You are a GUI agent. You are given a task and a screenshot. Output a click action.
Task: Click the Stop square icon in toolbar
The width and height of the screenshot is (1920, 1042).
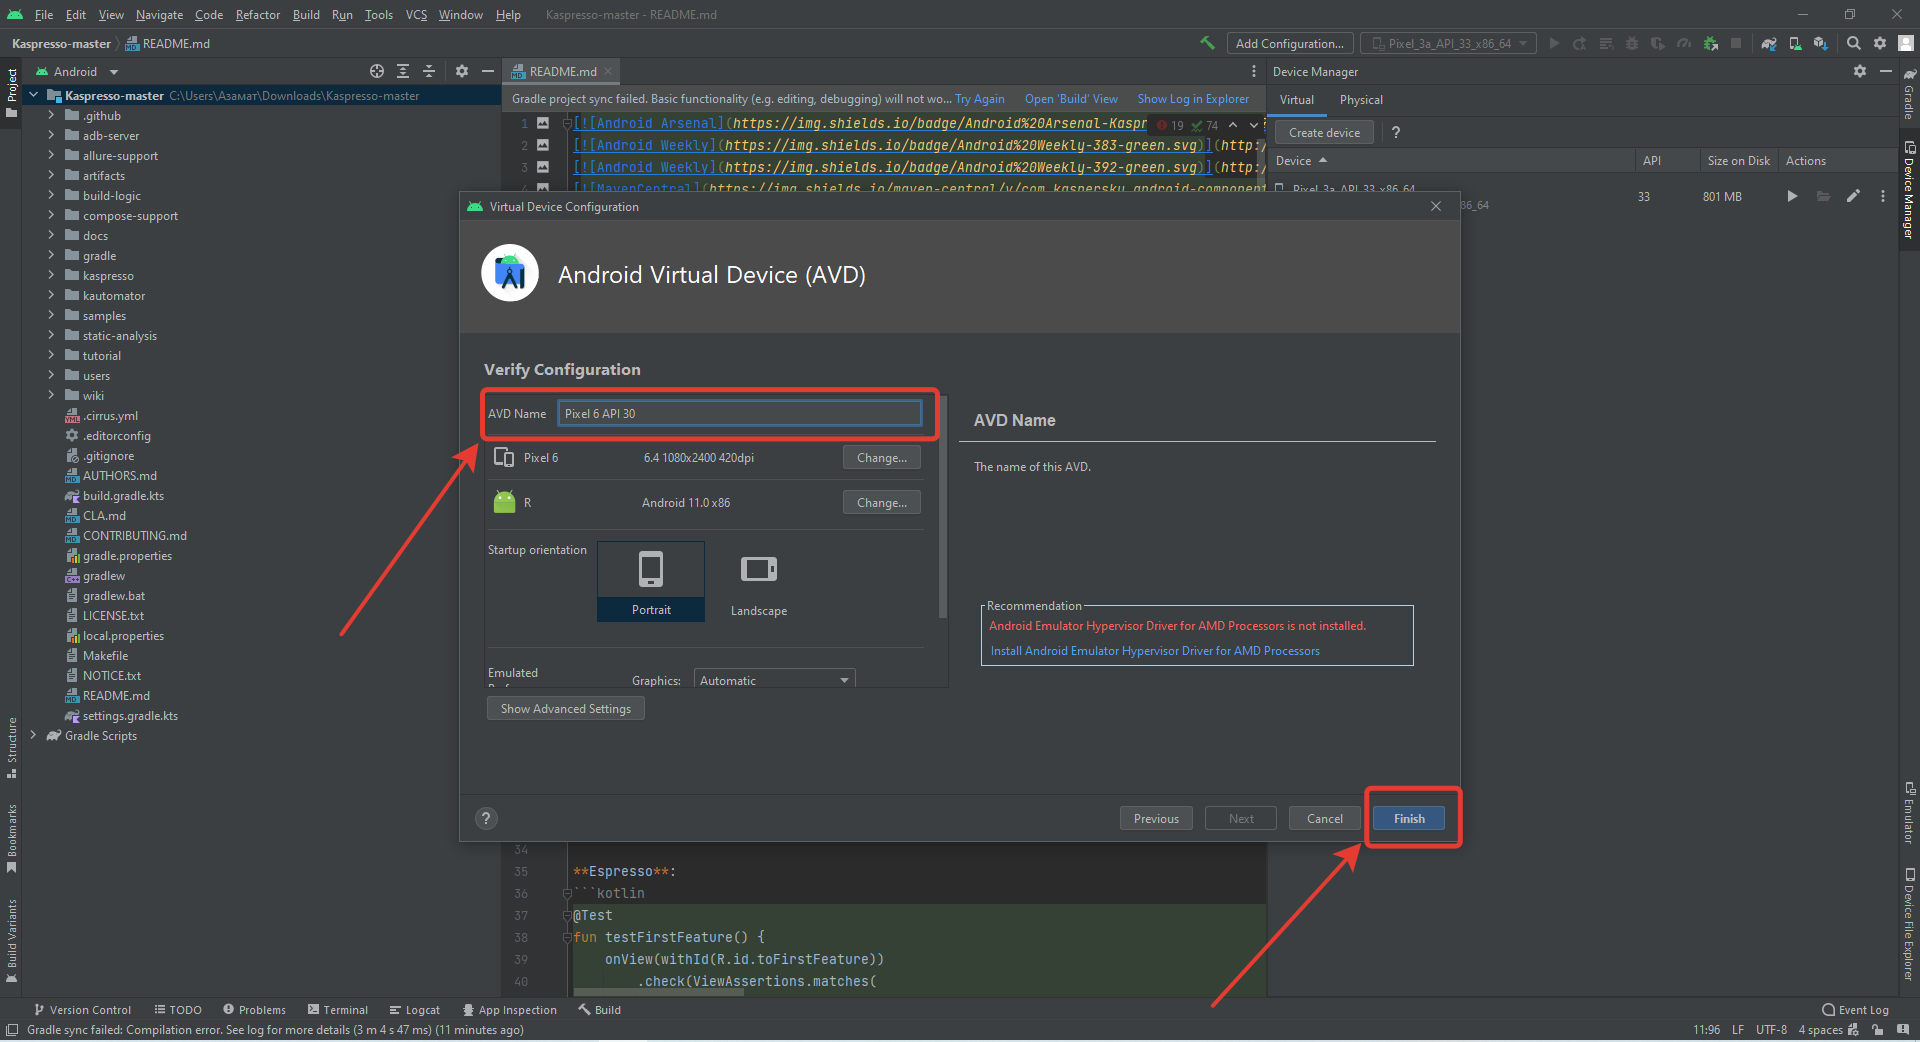click(1736, 43)
